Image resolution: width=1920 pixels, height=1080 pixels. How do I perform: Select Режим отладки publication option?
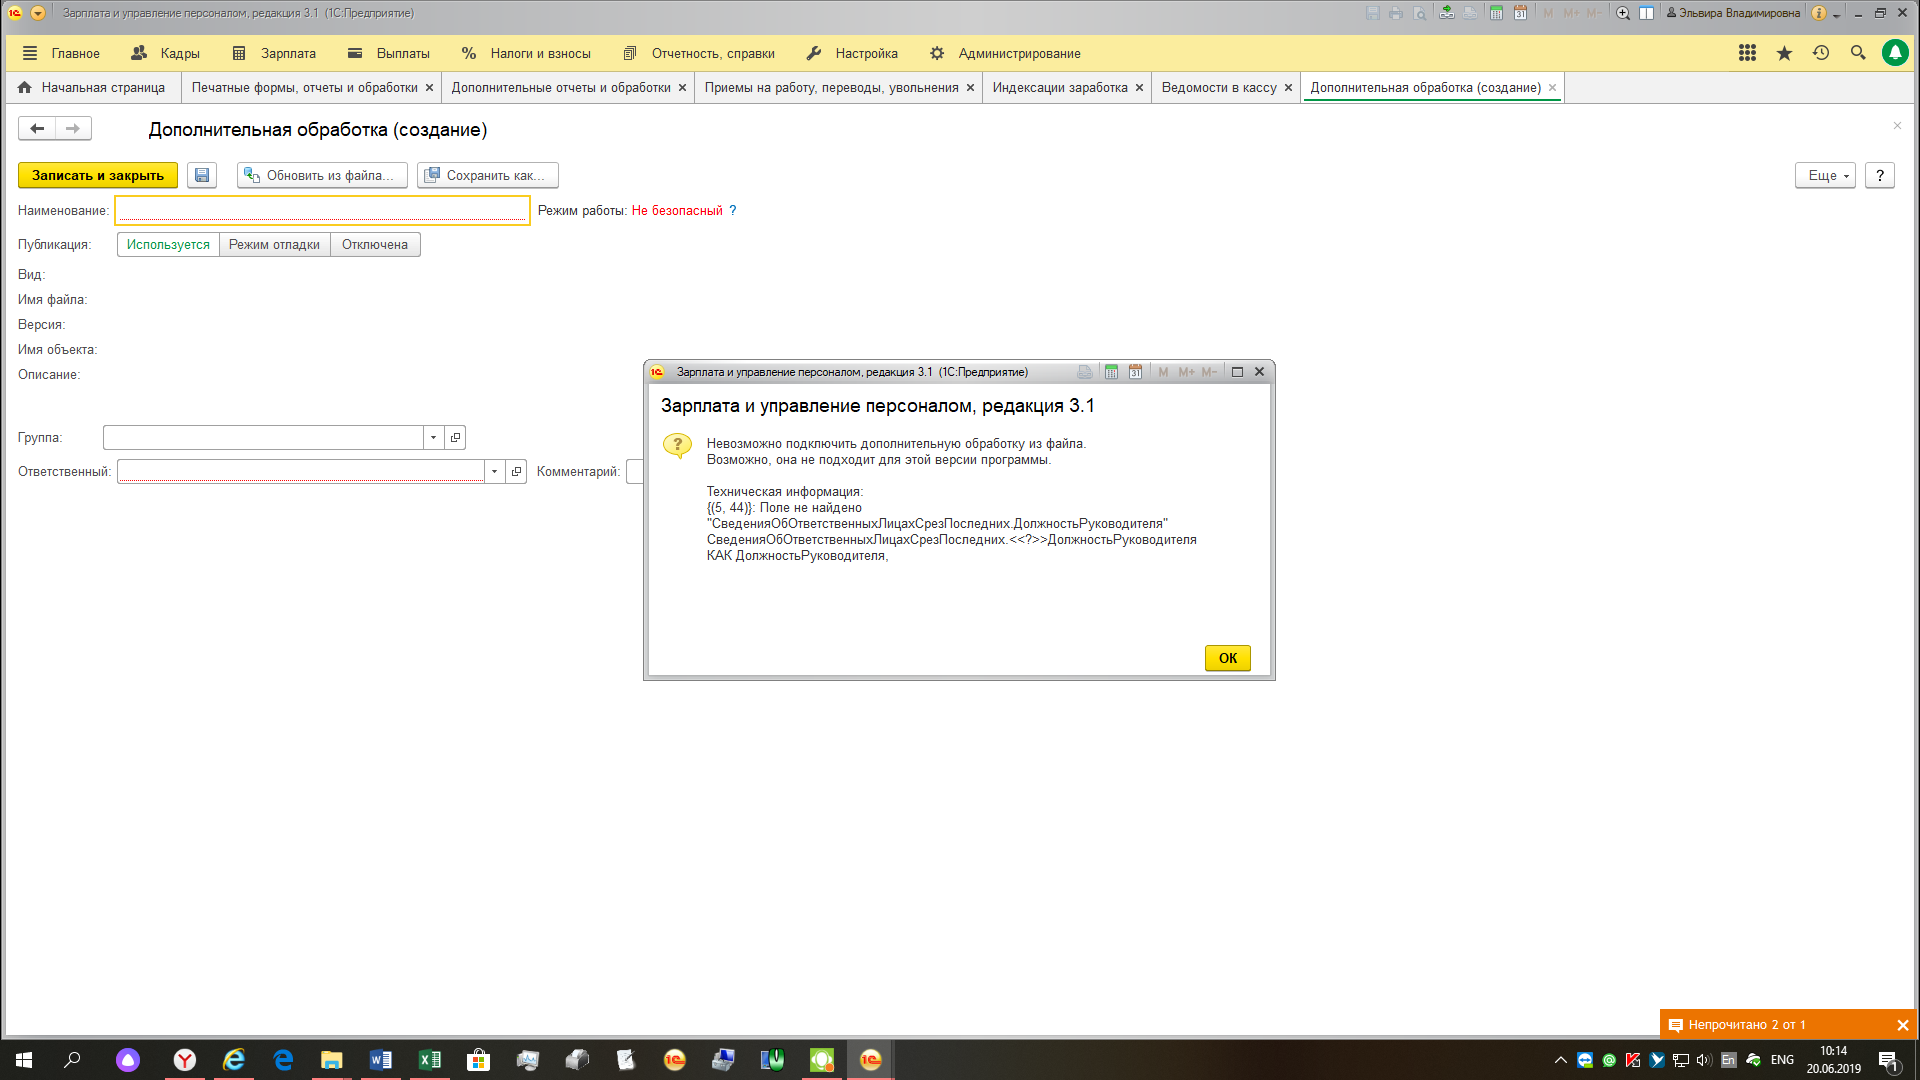click(274, 244)
